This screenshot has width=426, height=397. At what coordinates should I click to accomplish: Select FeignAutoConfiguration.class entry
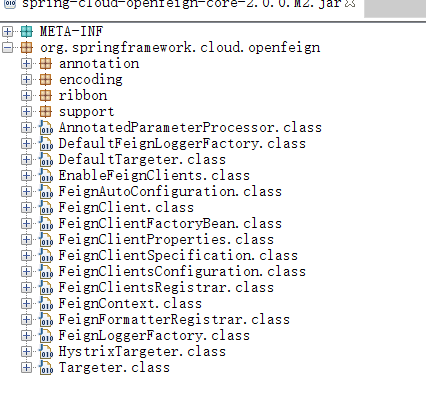[170, 192]
